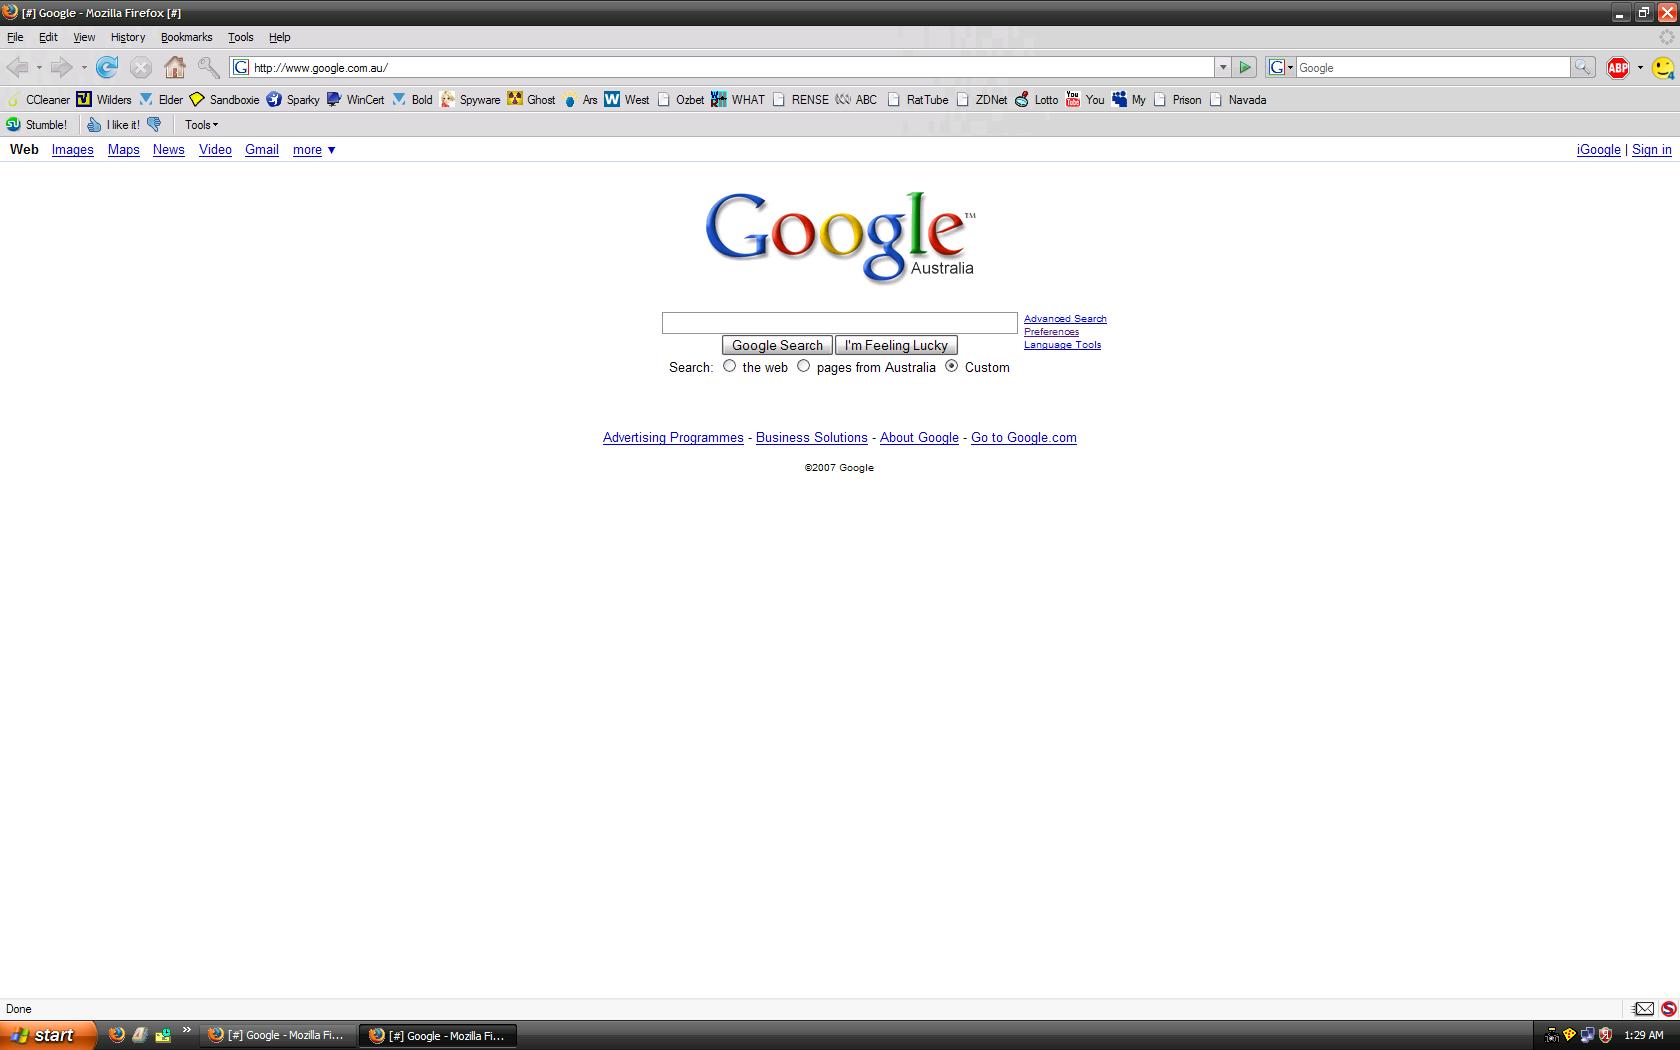Click the I'm Feeling Lucky button

coord(896,345)
